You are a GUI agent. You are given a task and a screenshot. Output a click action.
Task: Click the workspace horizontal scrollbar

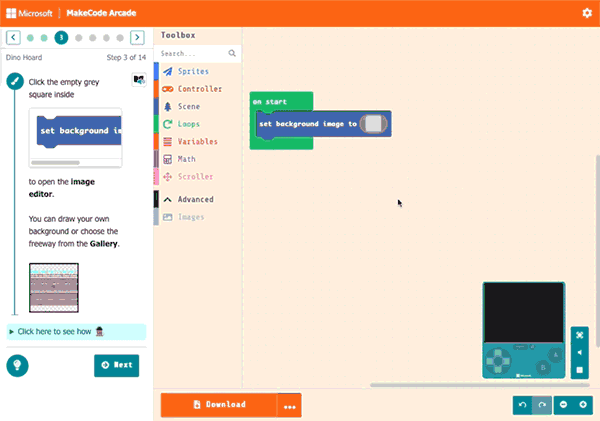[x=479, y=385]
